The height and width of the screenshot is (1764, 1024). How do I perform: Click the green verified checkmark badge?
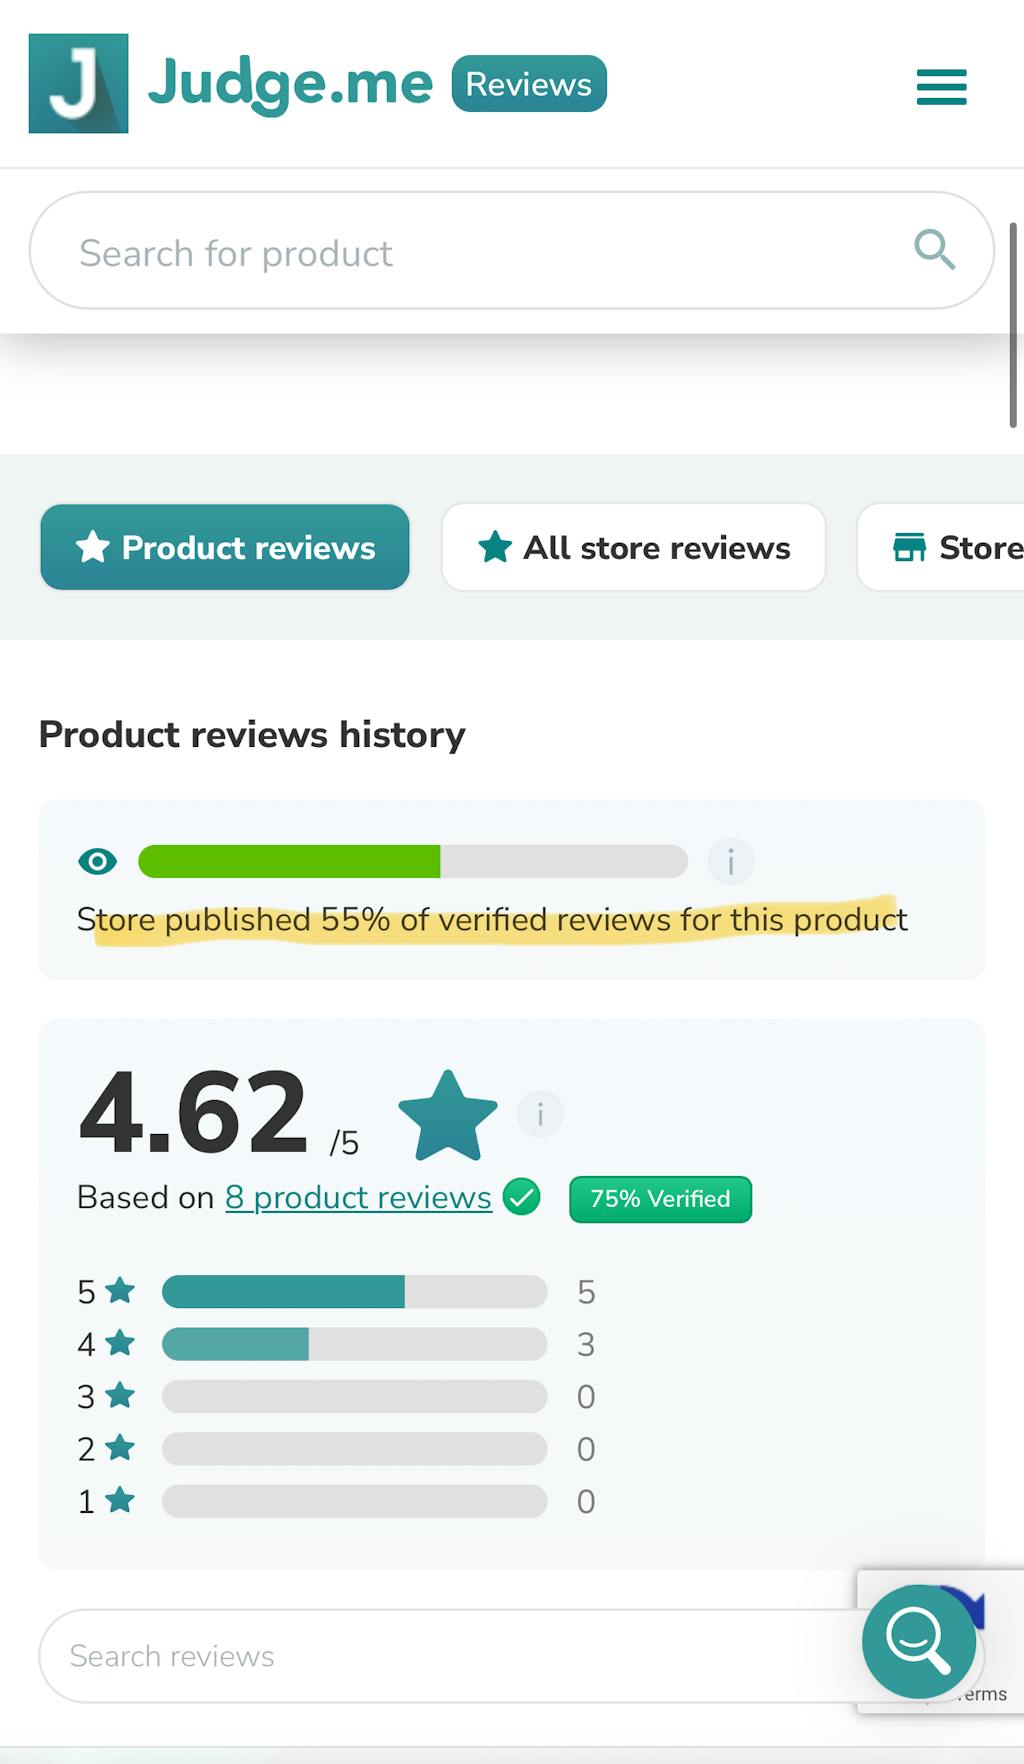pyautogui.click(x=521, y=1197)
